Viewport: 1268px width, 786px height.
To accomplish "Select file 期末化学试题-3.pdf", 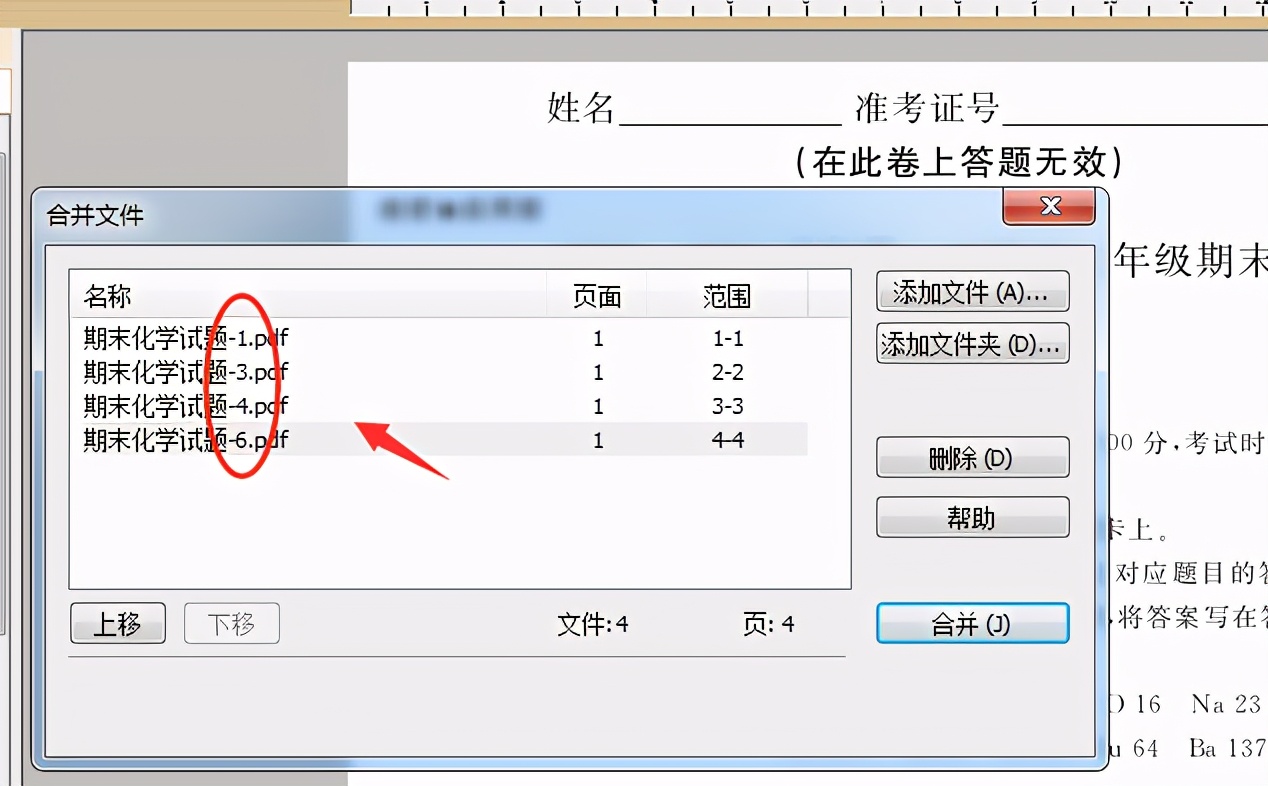I will [438, 373].
